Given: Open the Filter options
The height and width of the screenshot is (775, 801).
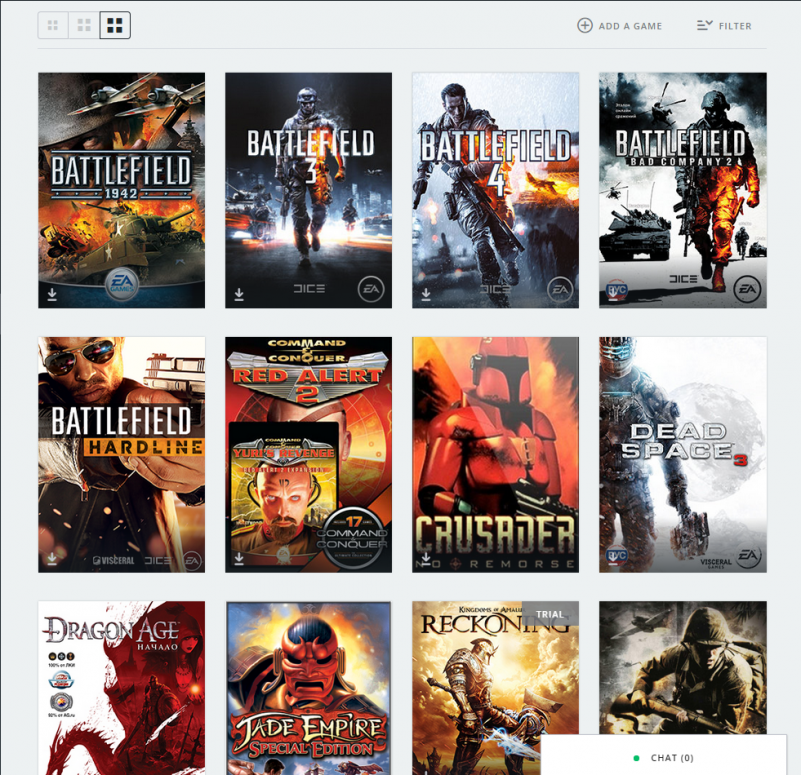Looking at the screenshot, I should click(724, 26).
